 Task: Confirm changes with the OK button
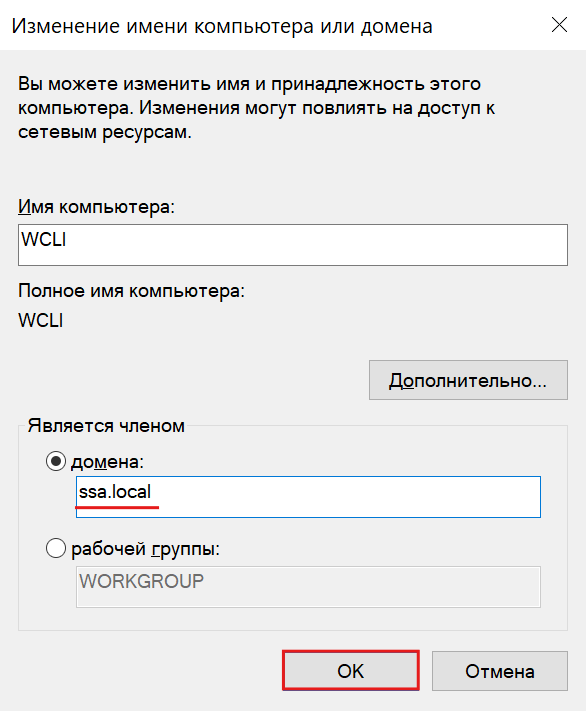click(x=351, y=671)
